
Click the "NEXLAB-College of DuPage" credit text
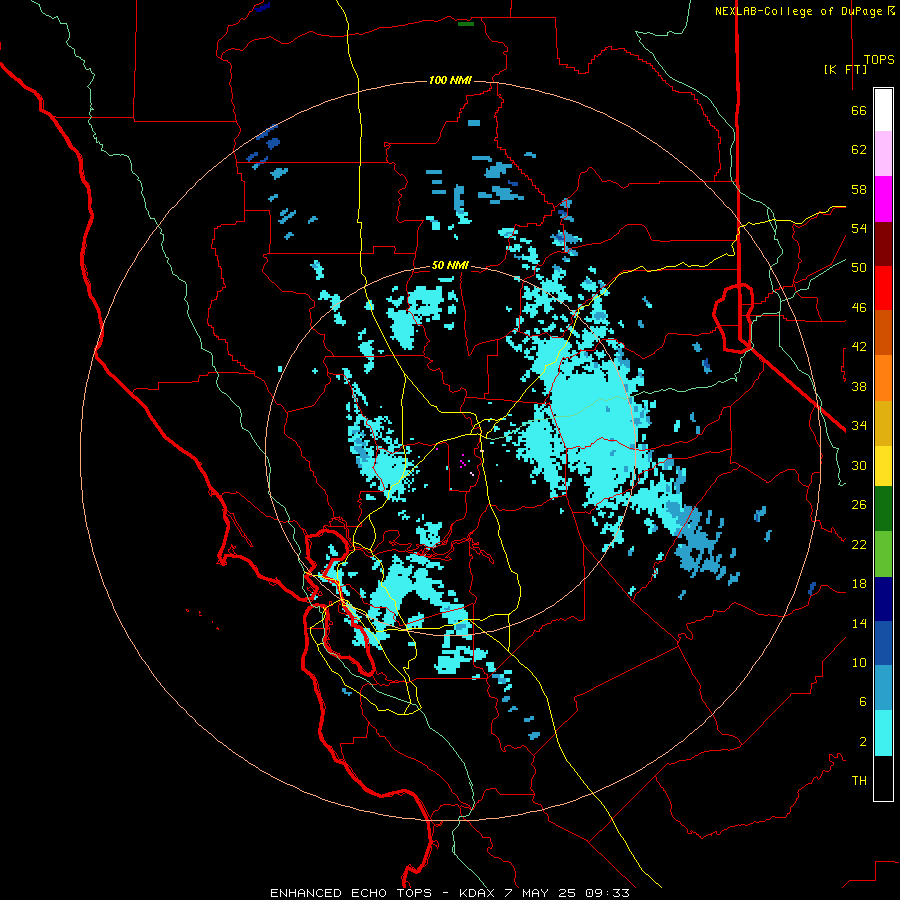coord(798,11)
